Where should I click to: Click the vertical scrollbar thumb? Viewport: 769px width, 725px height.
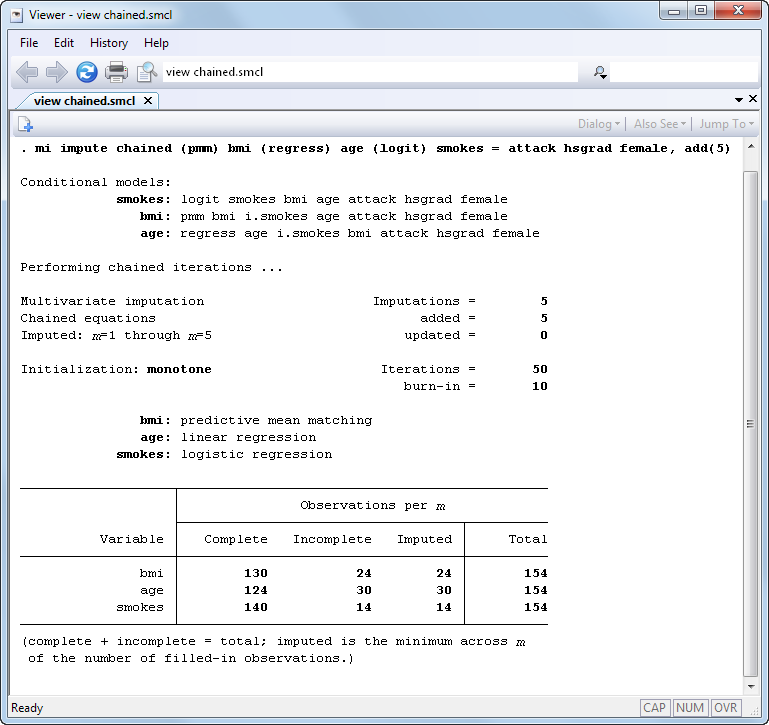pyautogui.click(x=750, y=423)
